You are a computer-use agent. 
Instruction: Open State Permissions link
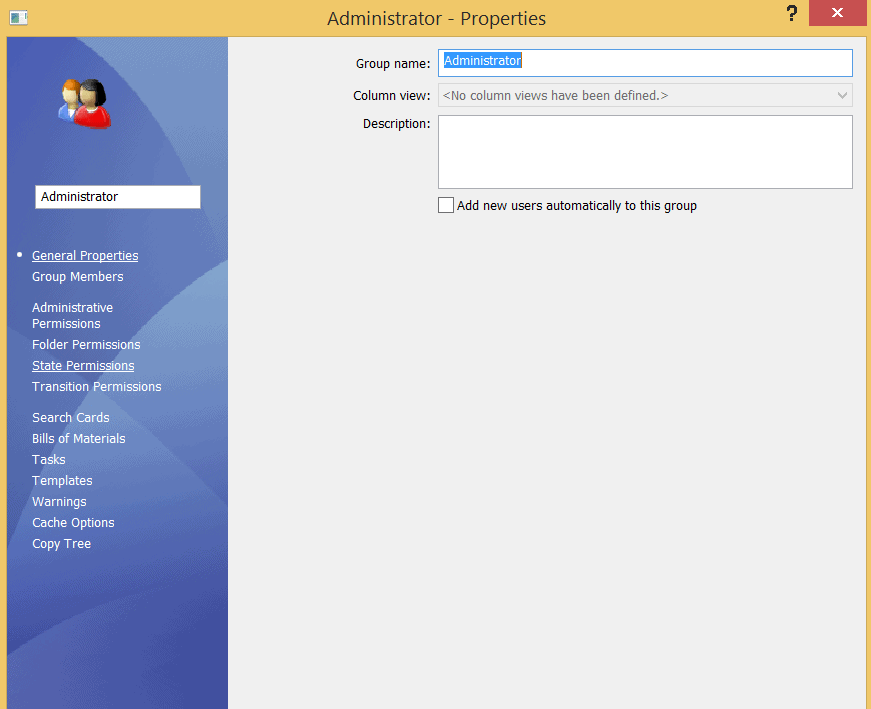point(83,366)
